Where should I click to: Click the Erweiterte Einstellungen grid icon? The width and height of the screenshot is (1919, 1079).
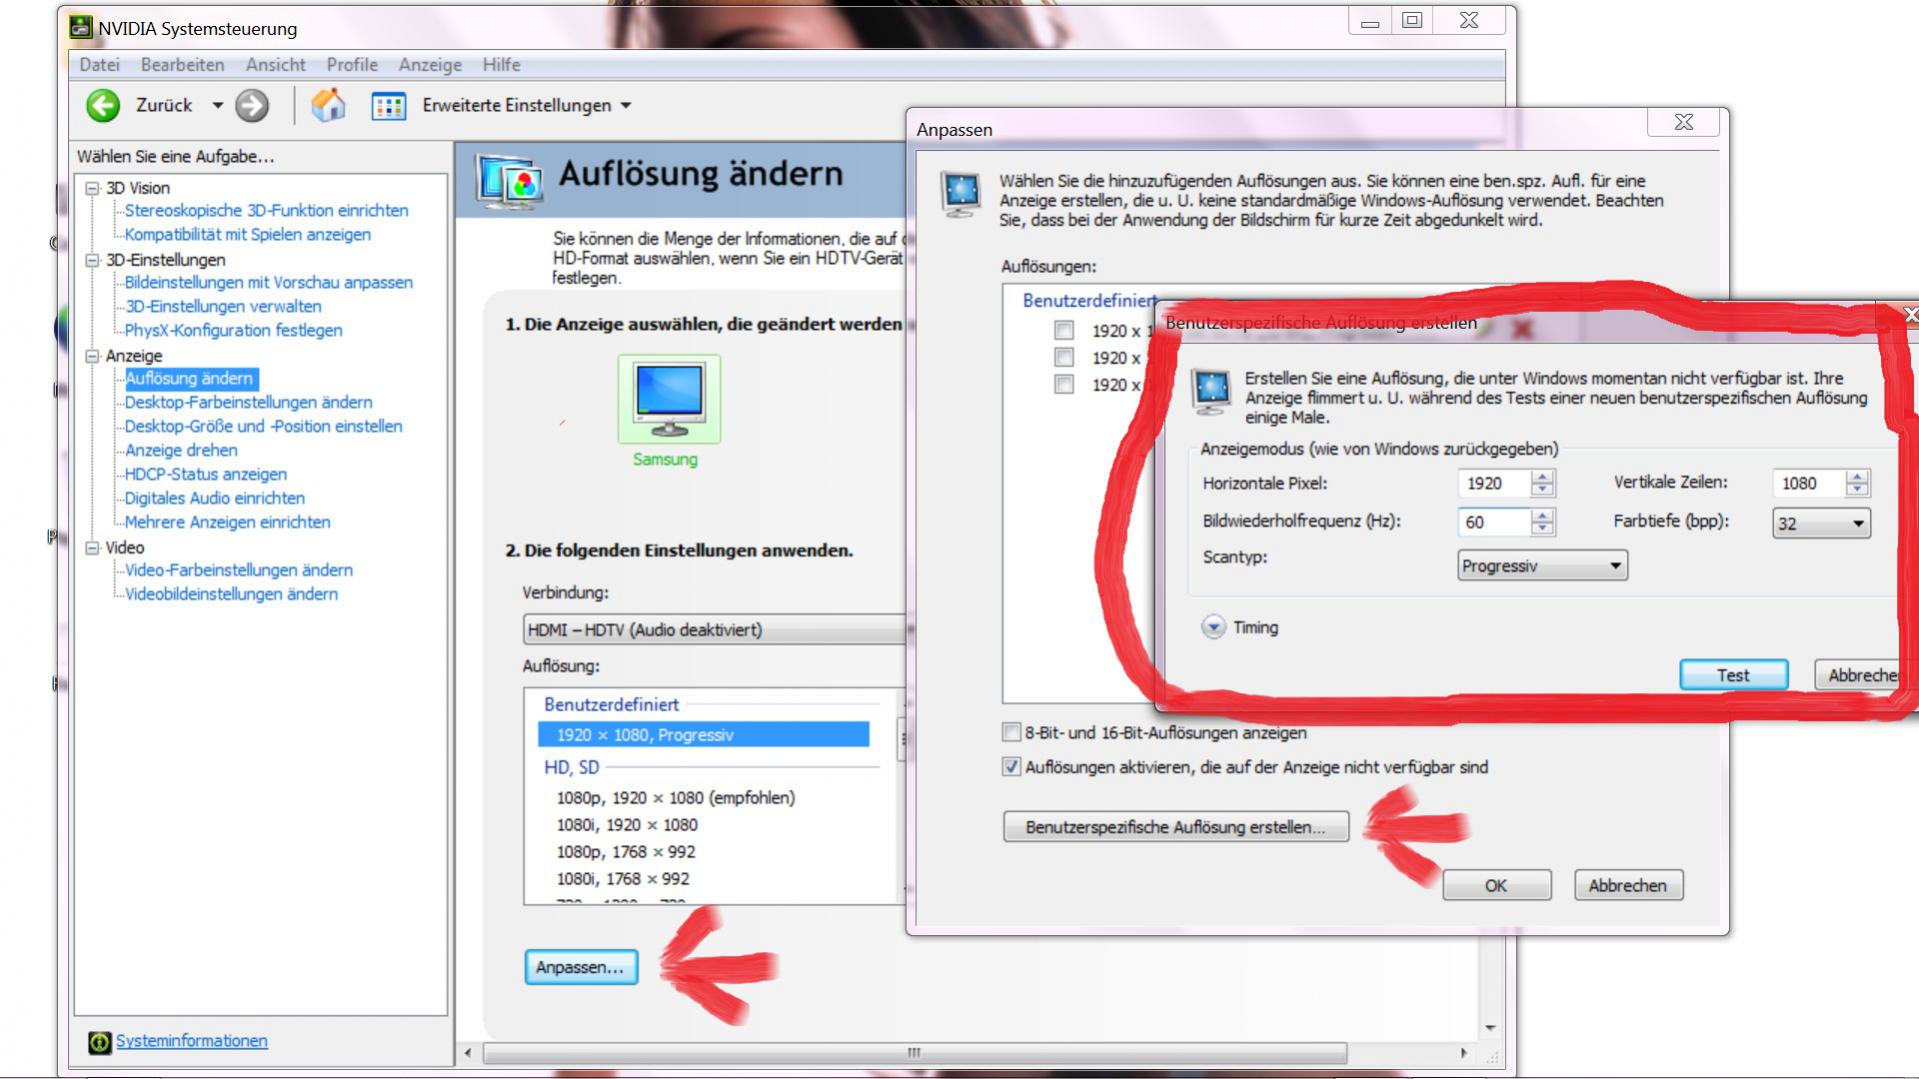coord(389,106)
